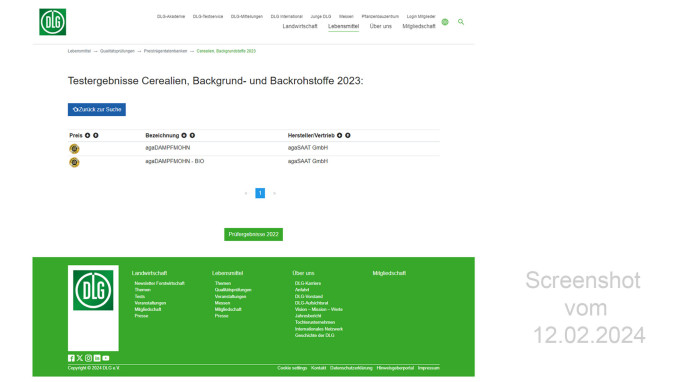This screenshot has height=382, width=686.
Task: Open Anfahrt footer link
Action: point(302,290)
